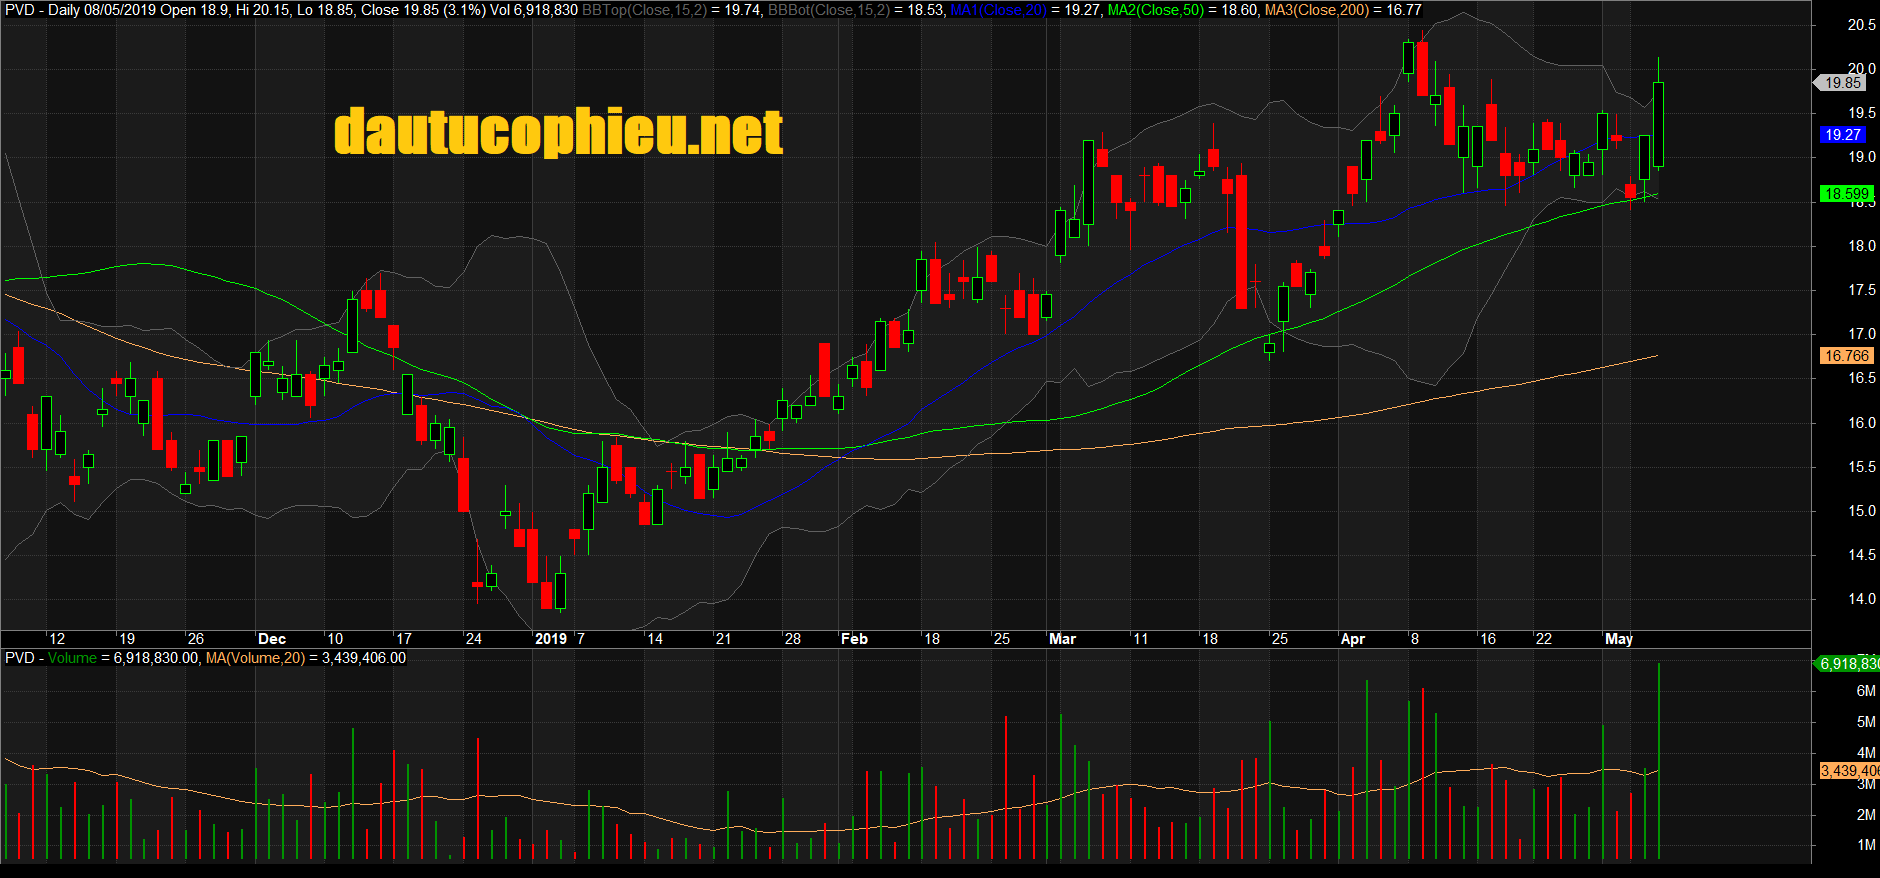Click the Mar label on date axis

click(1062, 639)
